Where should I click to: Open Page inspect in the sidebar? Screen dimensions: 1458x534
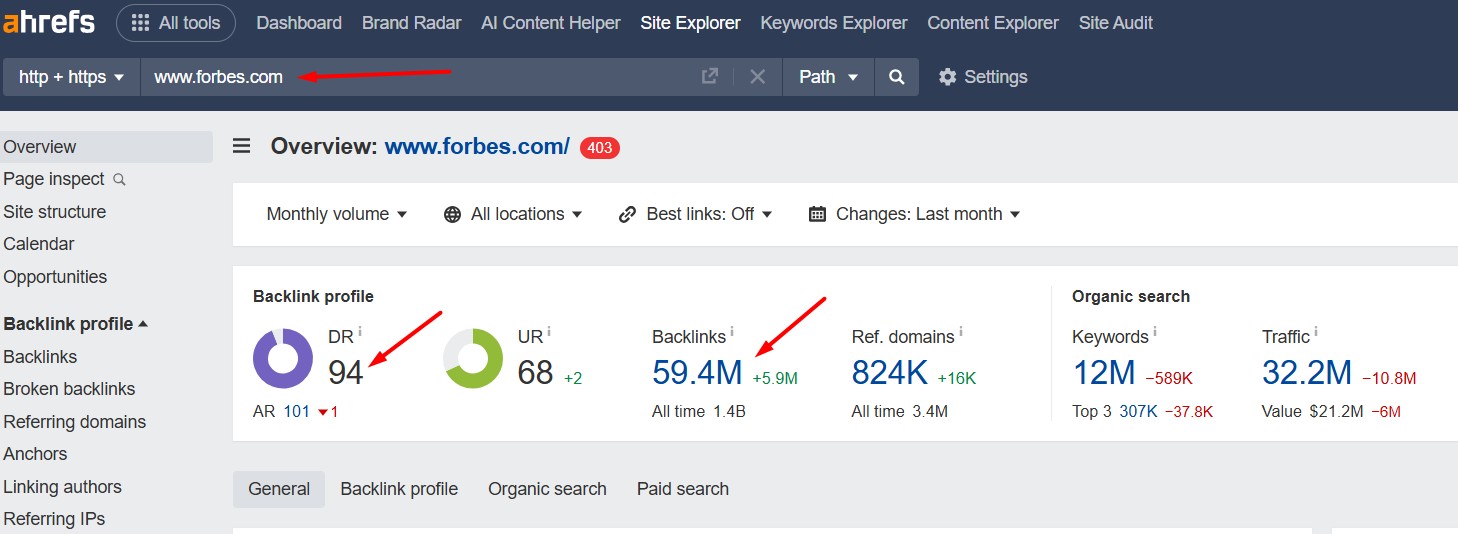tap(54, 179)
